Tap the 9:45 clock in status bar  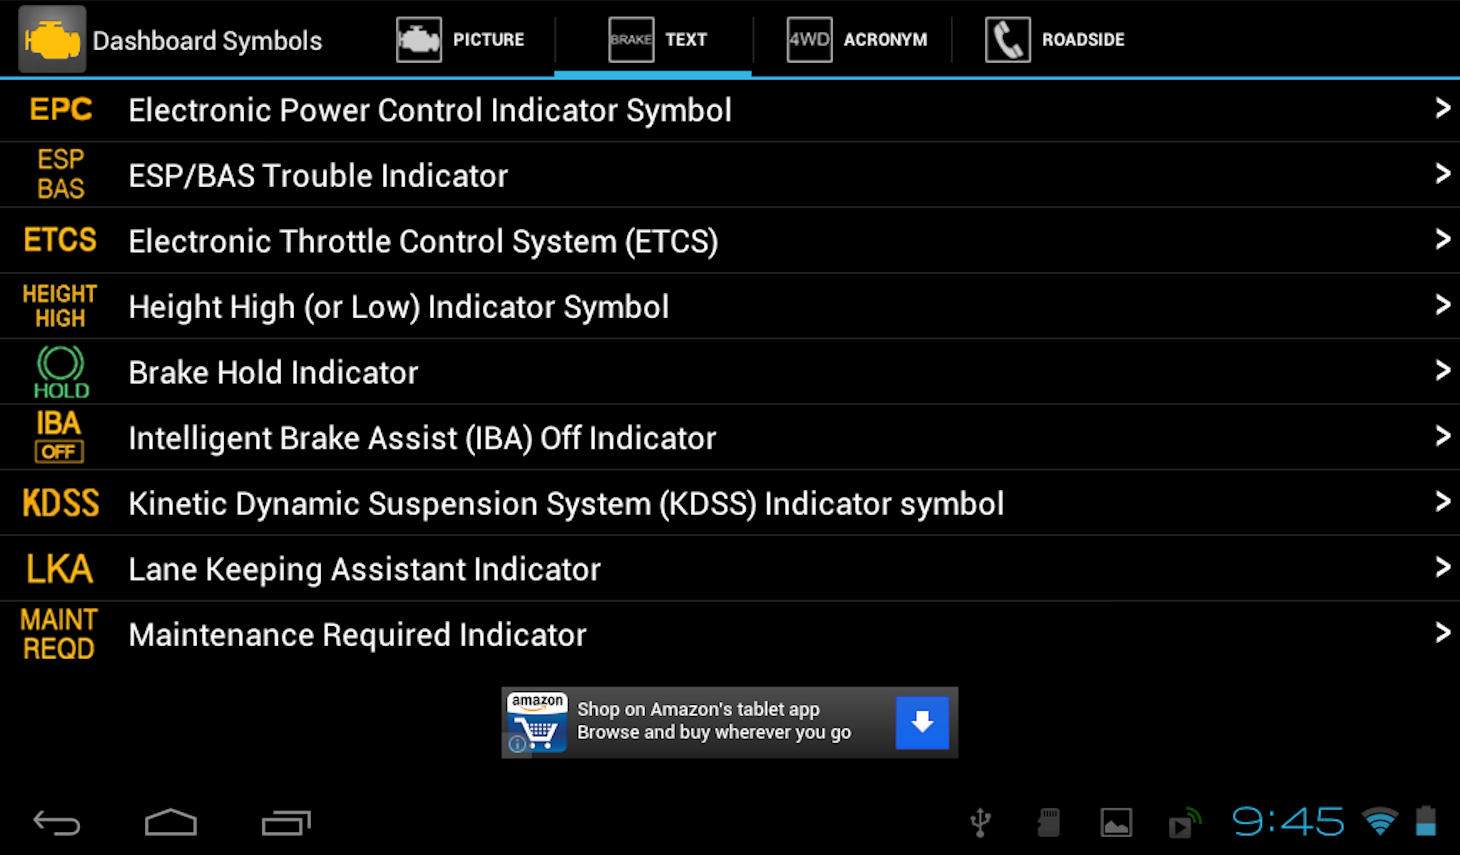click(1288, 822)
